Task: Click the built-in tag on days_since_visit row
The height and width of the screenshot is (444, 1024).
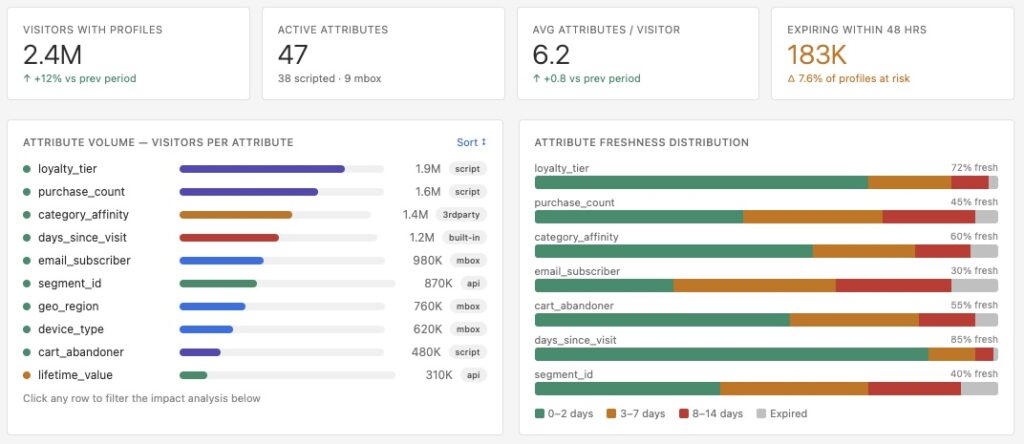Action: [x=465, y=238]
